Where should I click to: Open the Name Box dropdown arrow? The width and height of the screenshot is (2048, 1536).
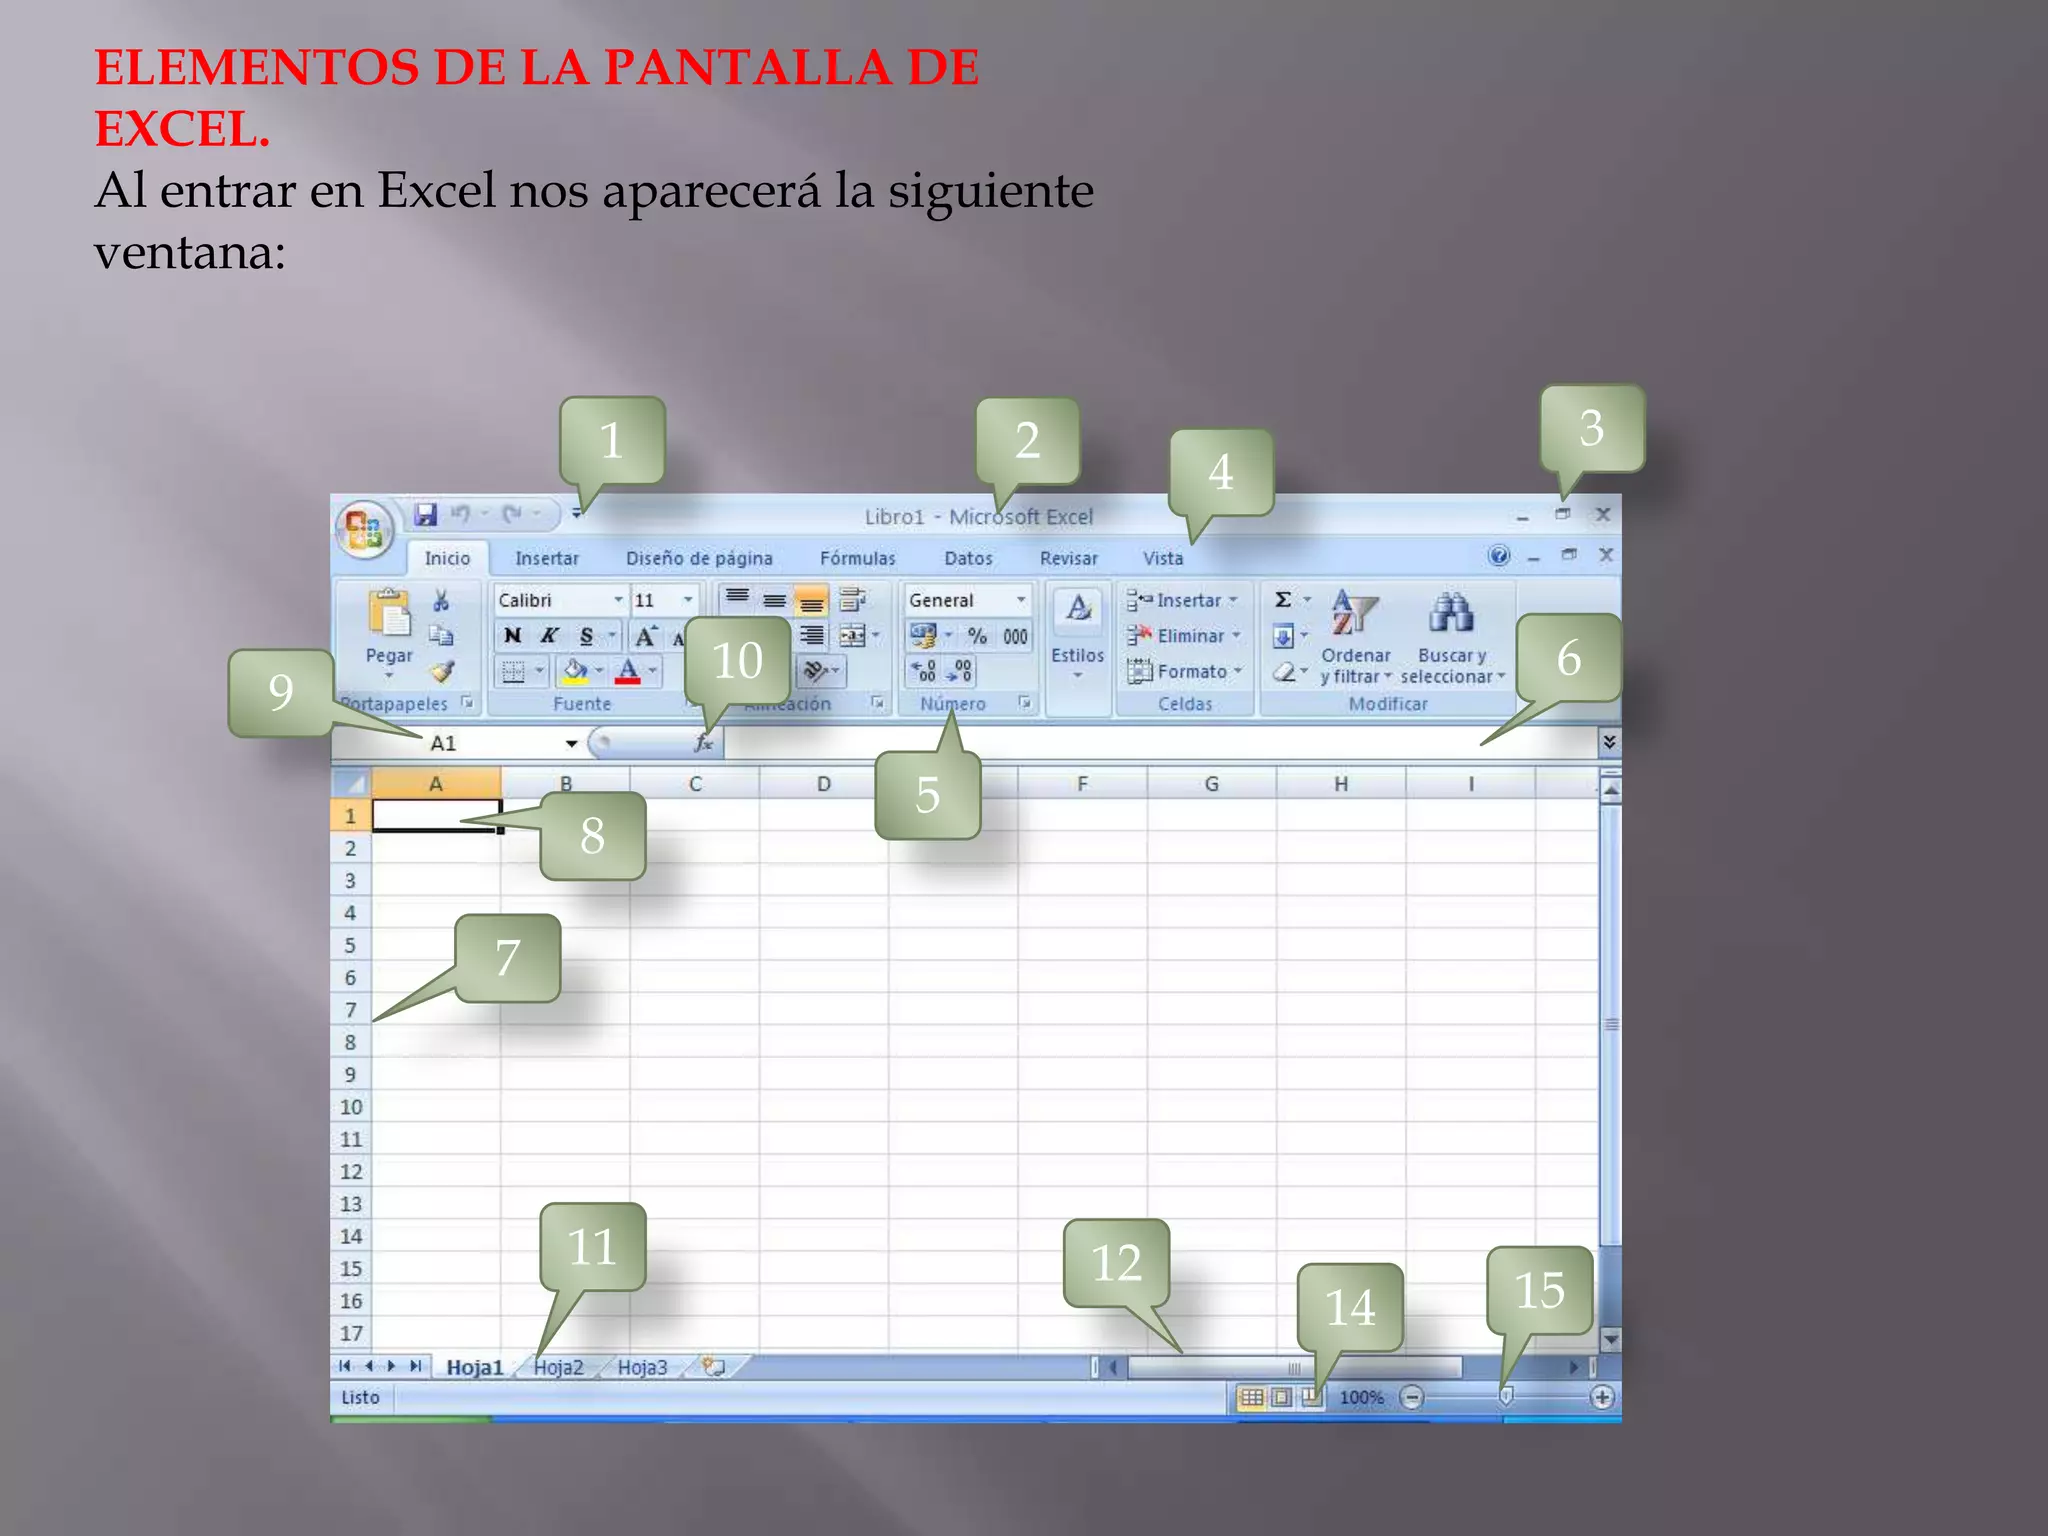tap(571, 743)
